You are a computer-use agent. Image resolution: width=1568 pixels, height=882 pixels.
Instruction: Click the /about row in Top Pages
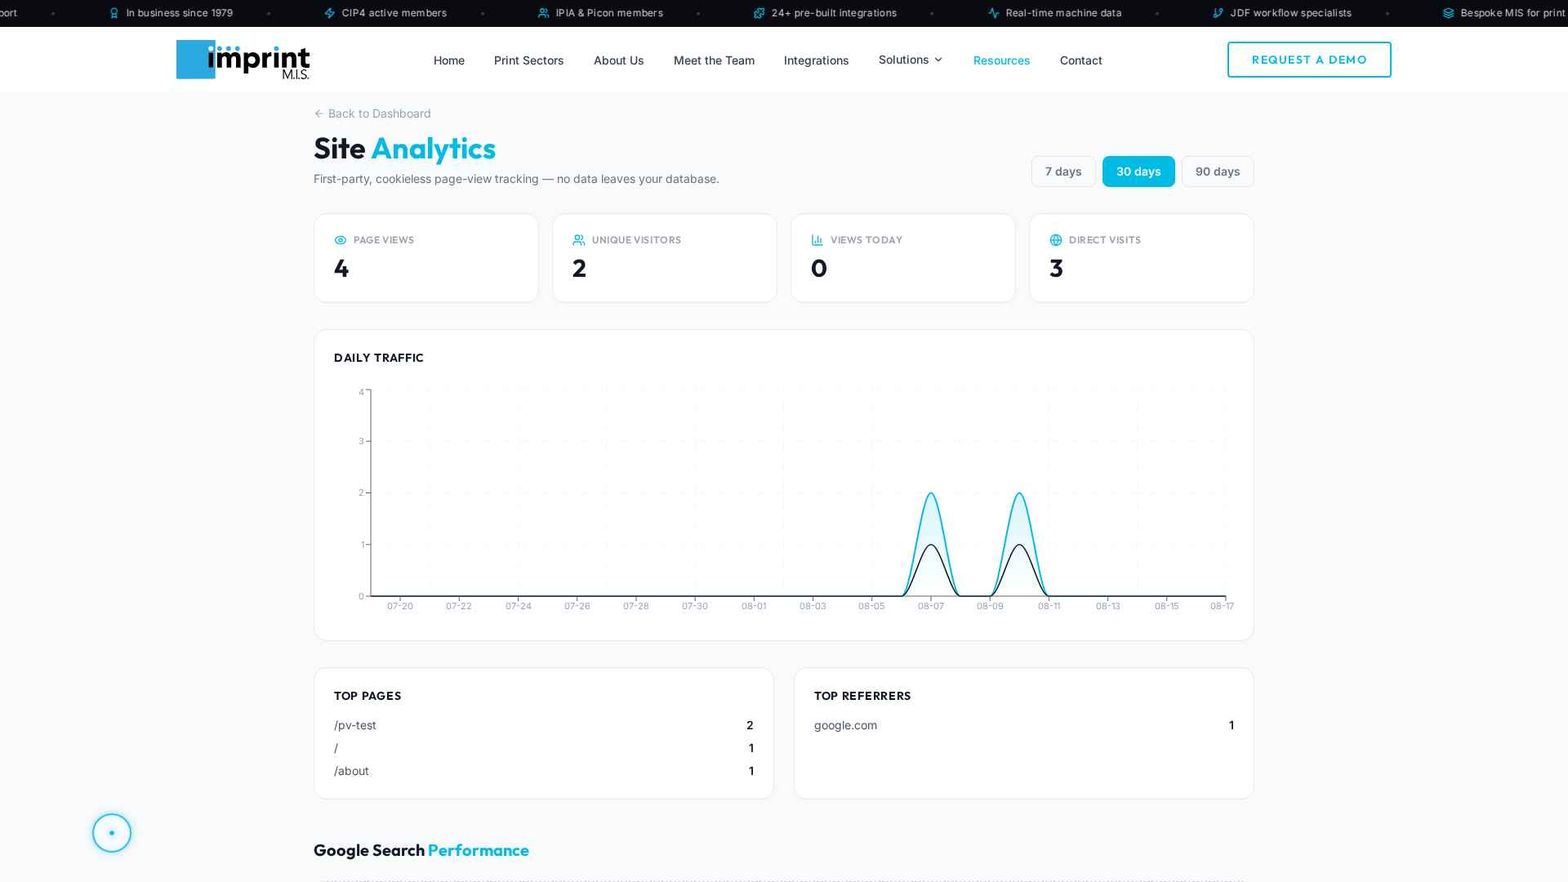click(x=544, y=771)
